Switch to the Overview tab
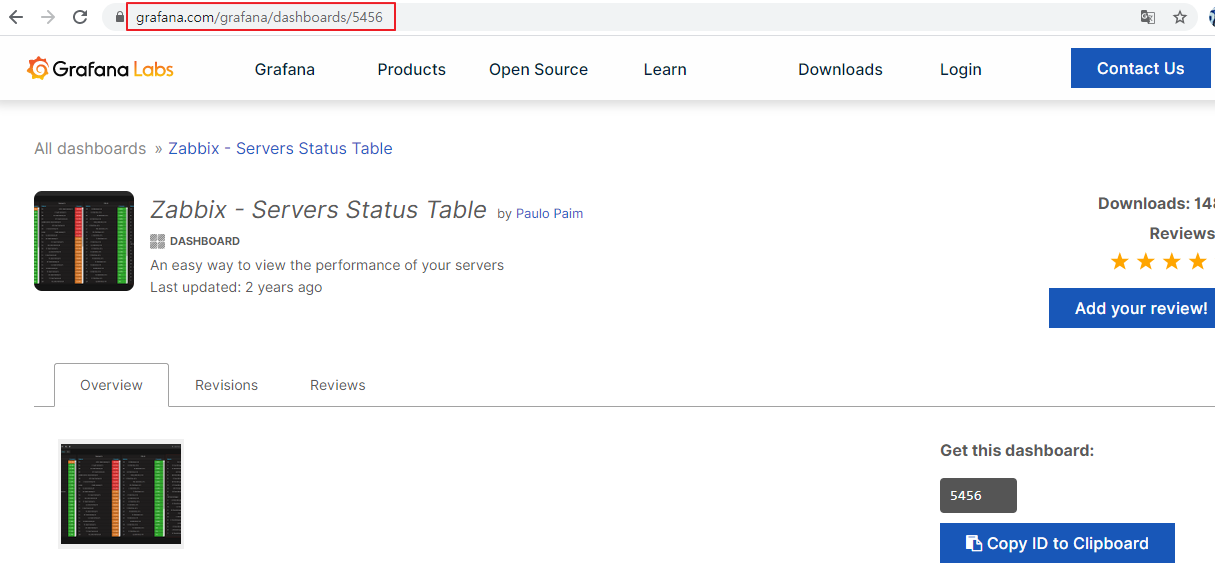 (x=111, y=385)
